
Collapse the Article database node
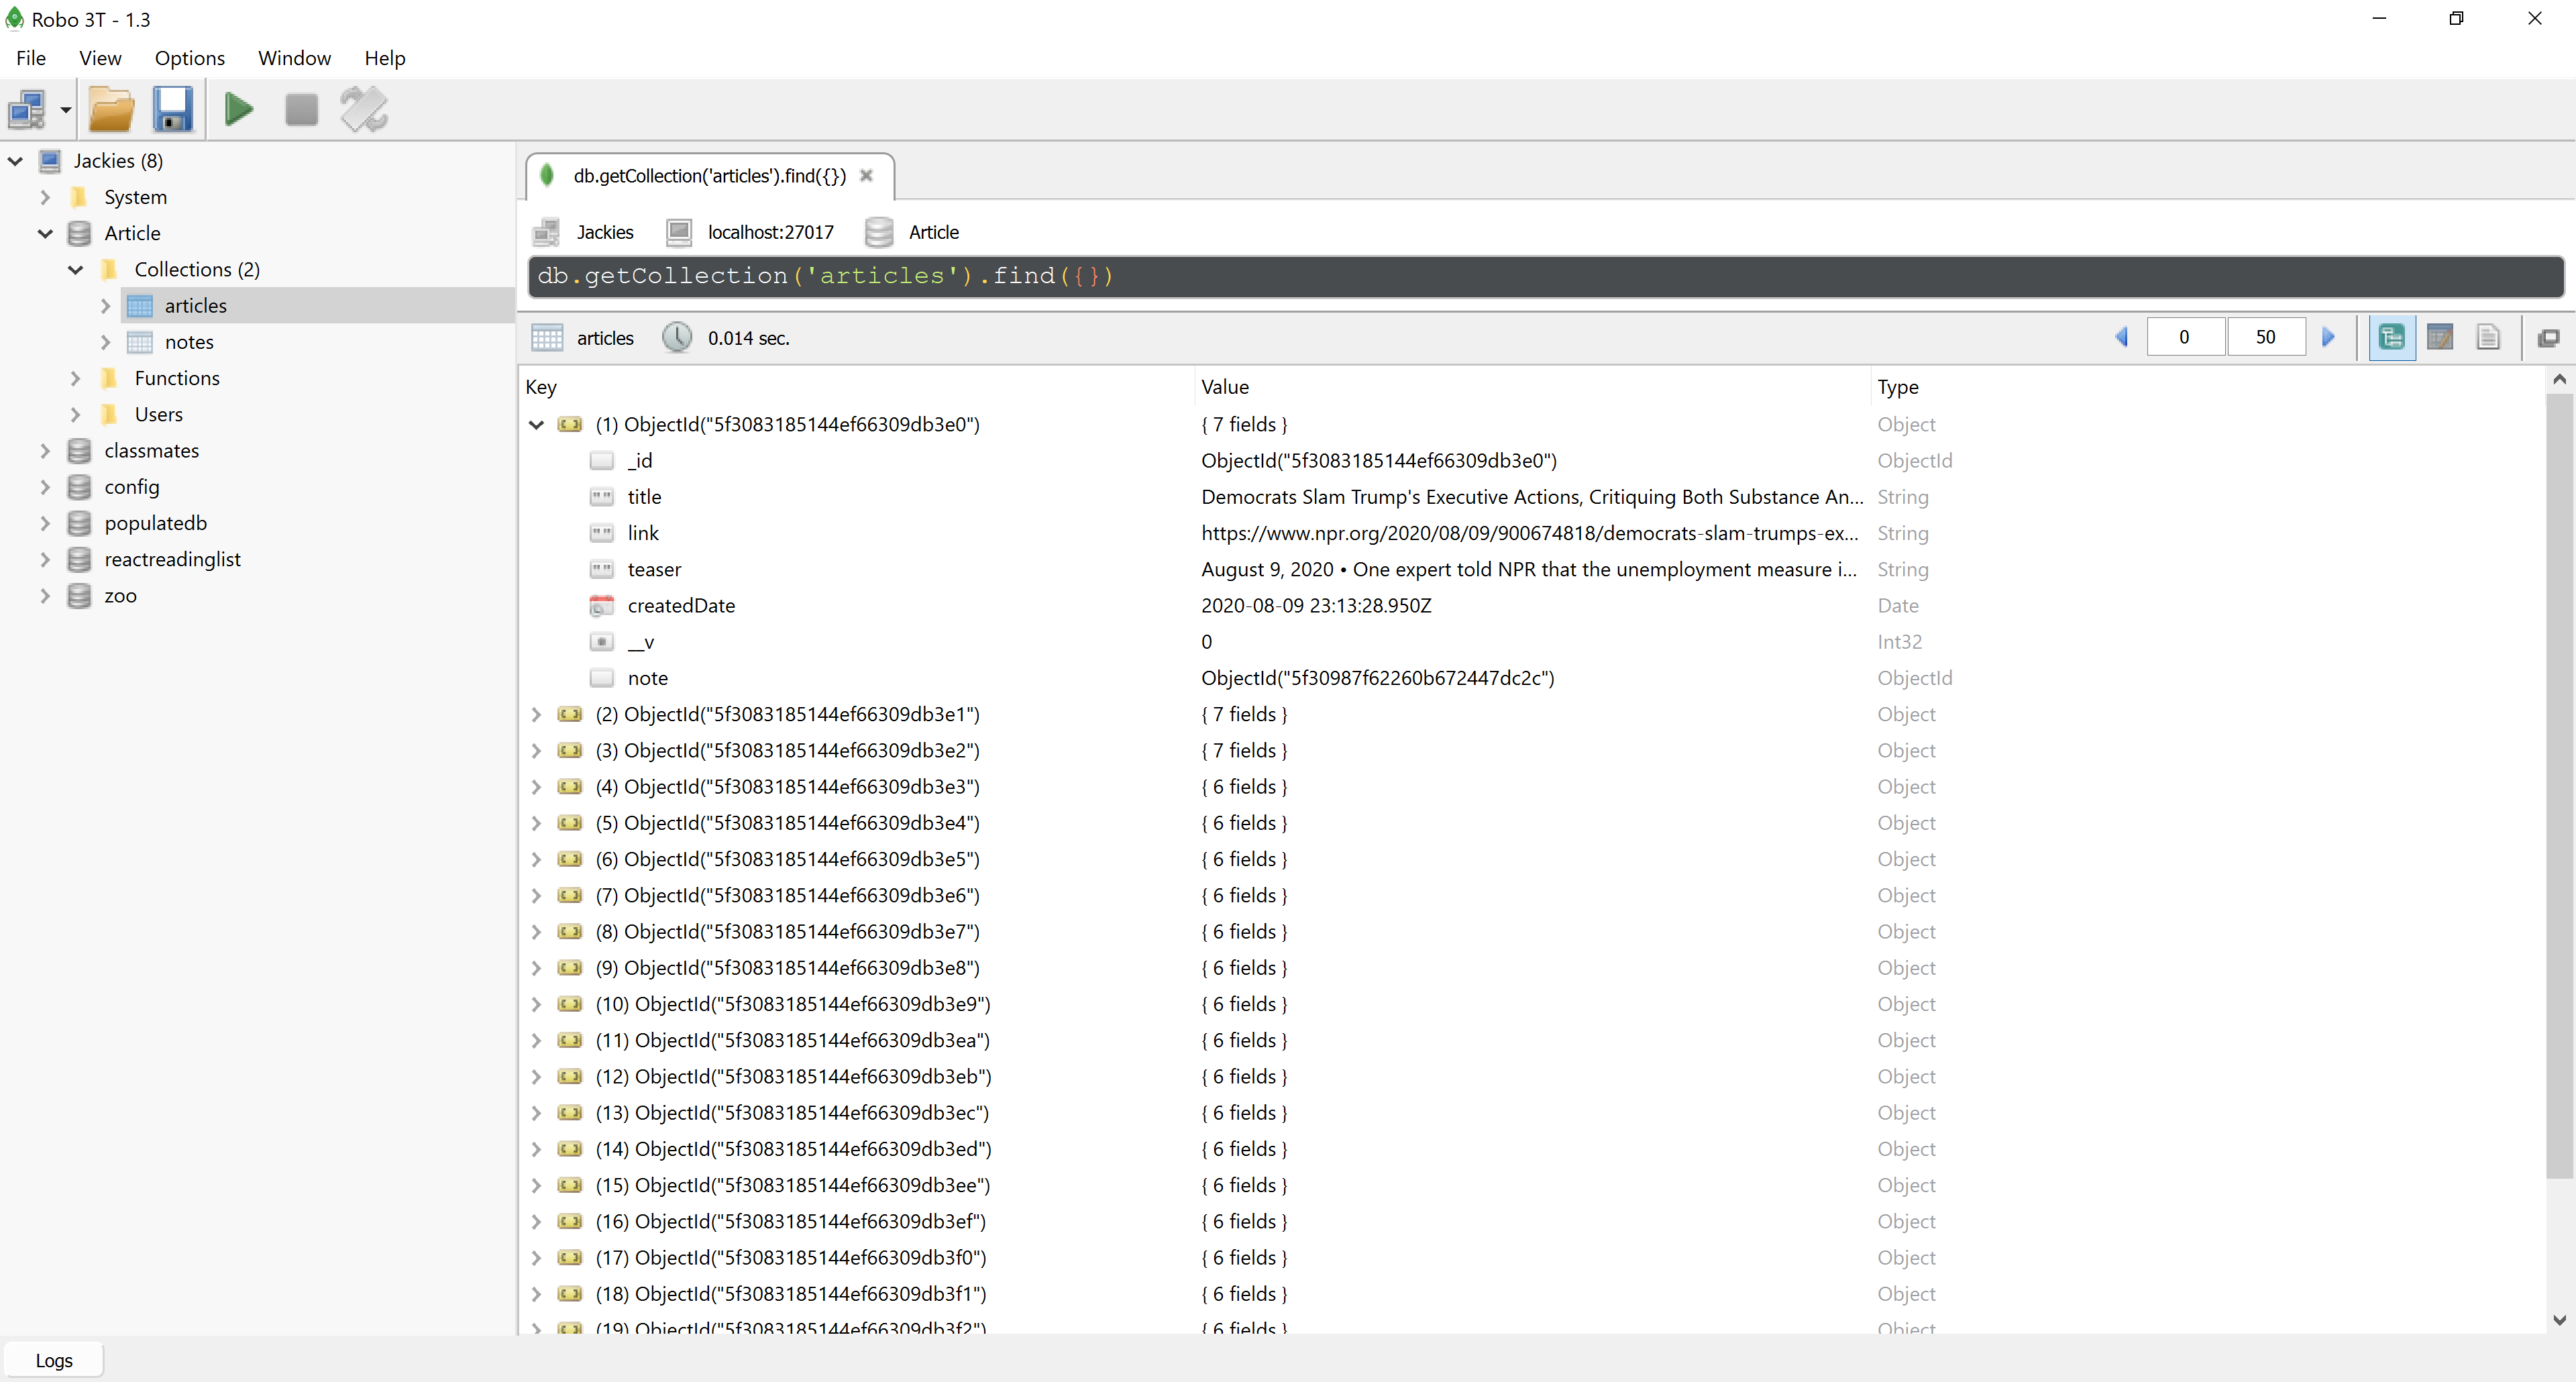pos(45,233)
